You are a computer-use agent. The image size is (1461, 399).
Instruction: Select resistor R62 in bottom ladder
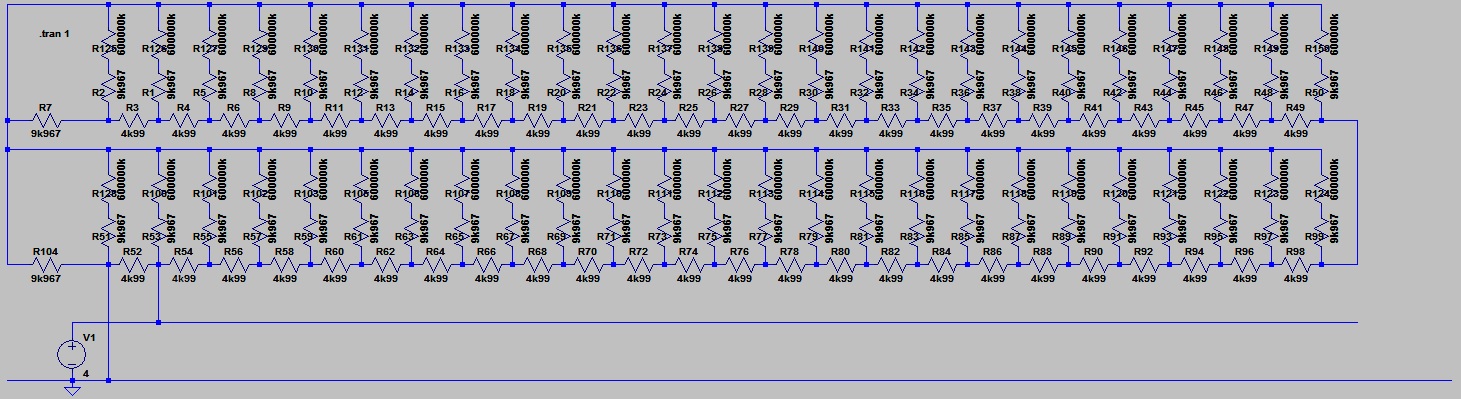tap(386, 266)
